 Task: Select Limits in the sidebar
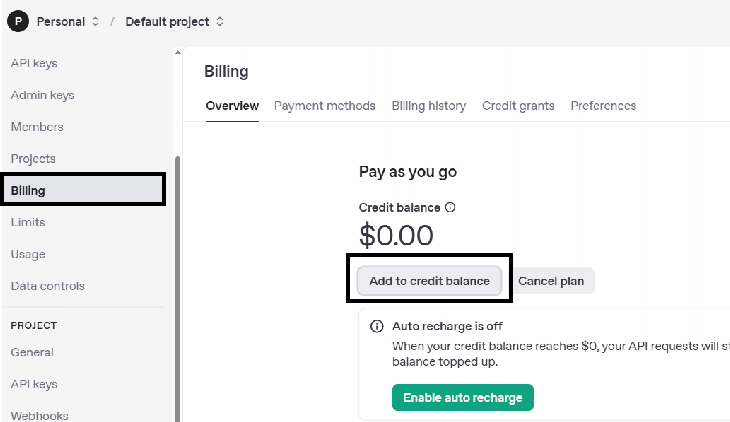coord(28,222)
